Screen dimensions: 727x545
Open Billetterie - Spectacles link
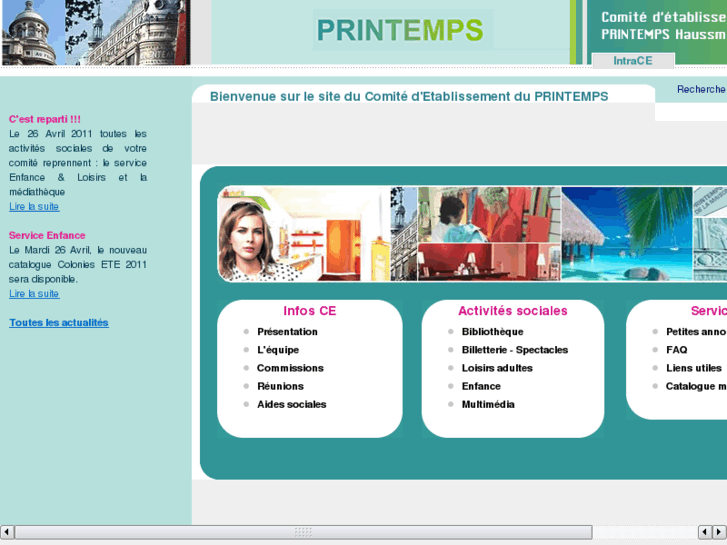pyautogui.click(x=515, y=350)
